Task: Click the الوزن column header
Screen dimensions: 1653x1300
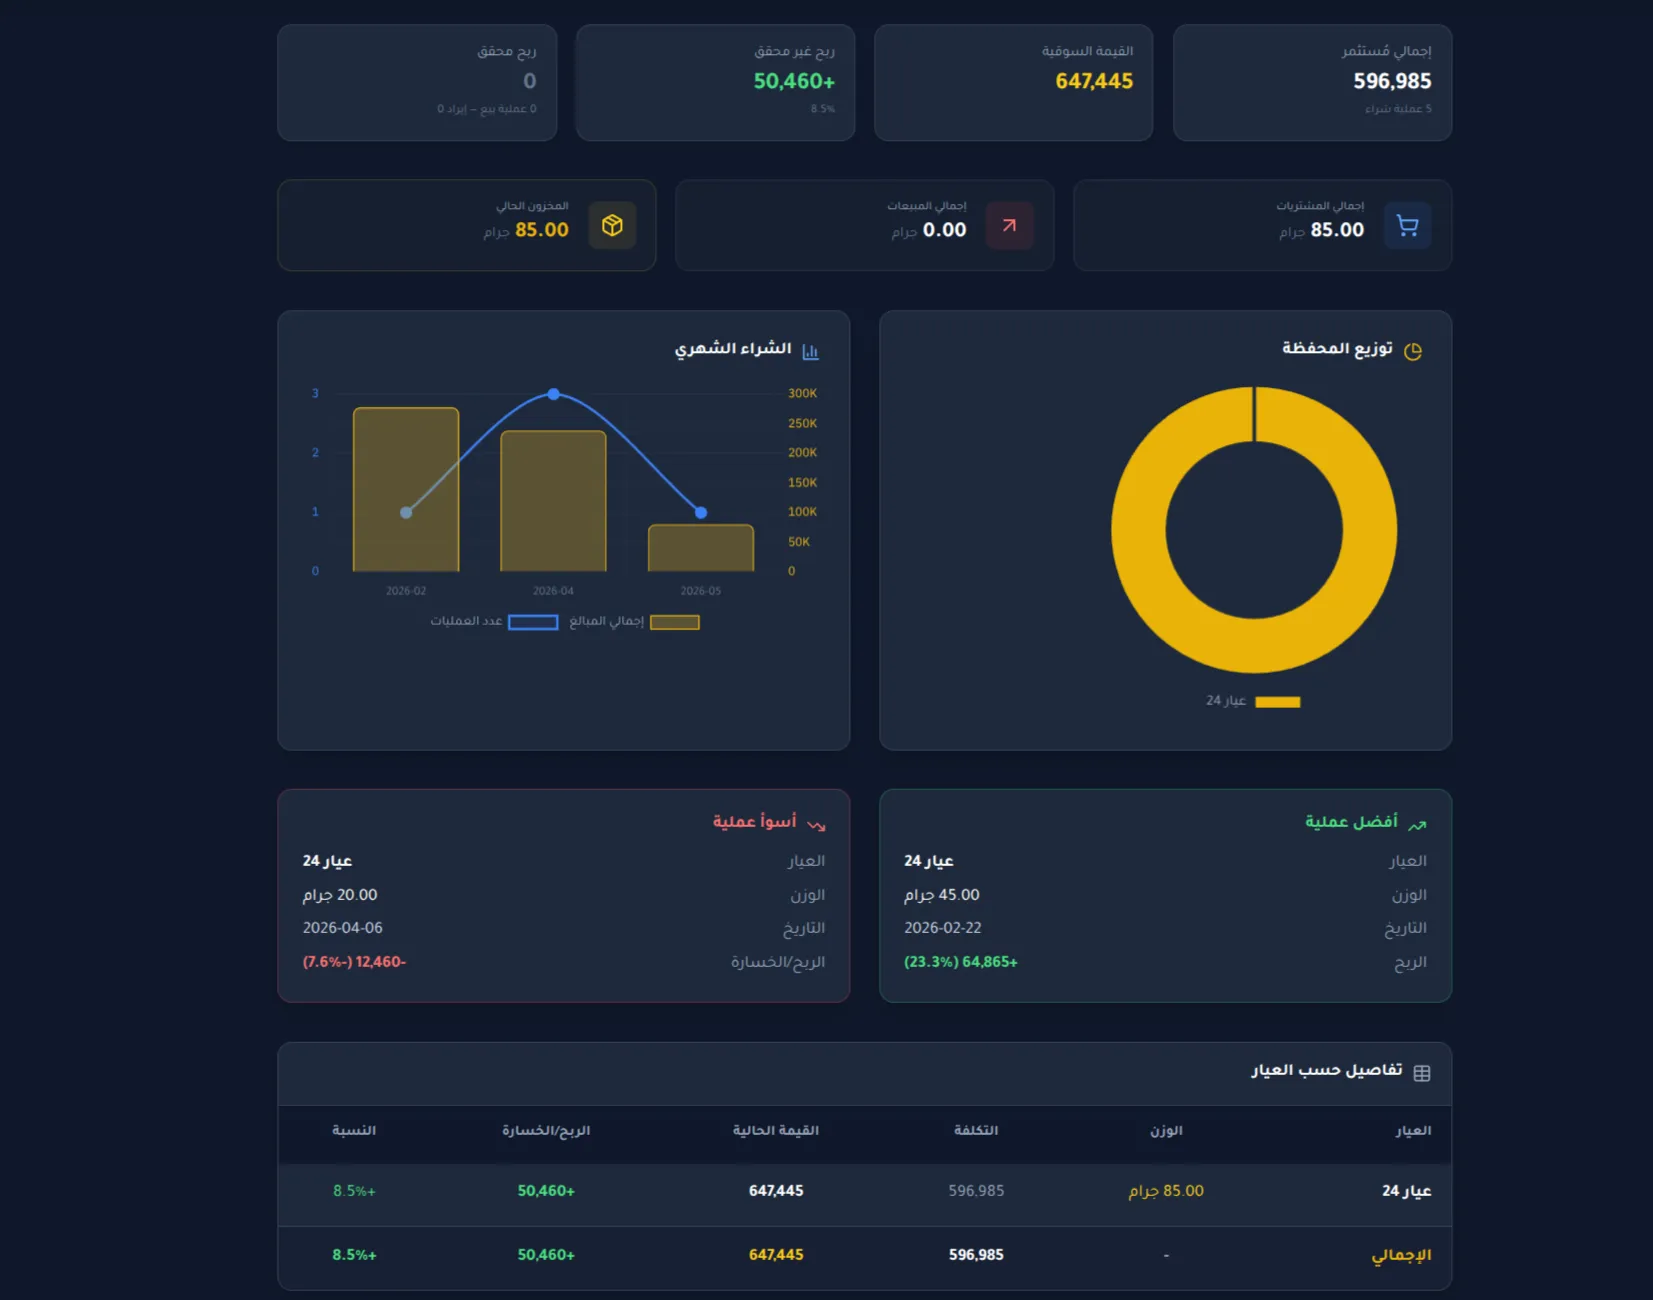Action: (1166, 1131)
